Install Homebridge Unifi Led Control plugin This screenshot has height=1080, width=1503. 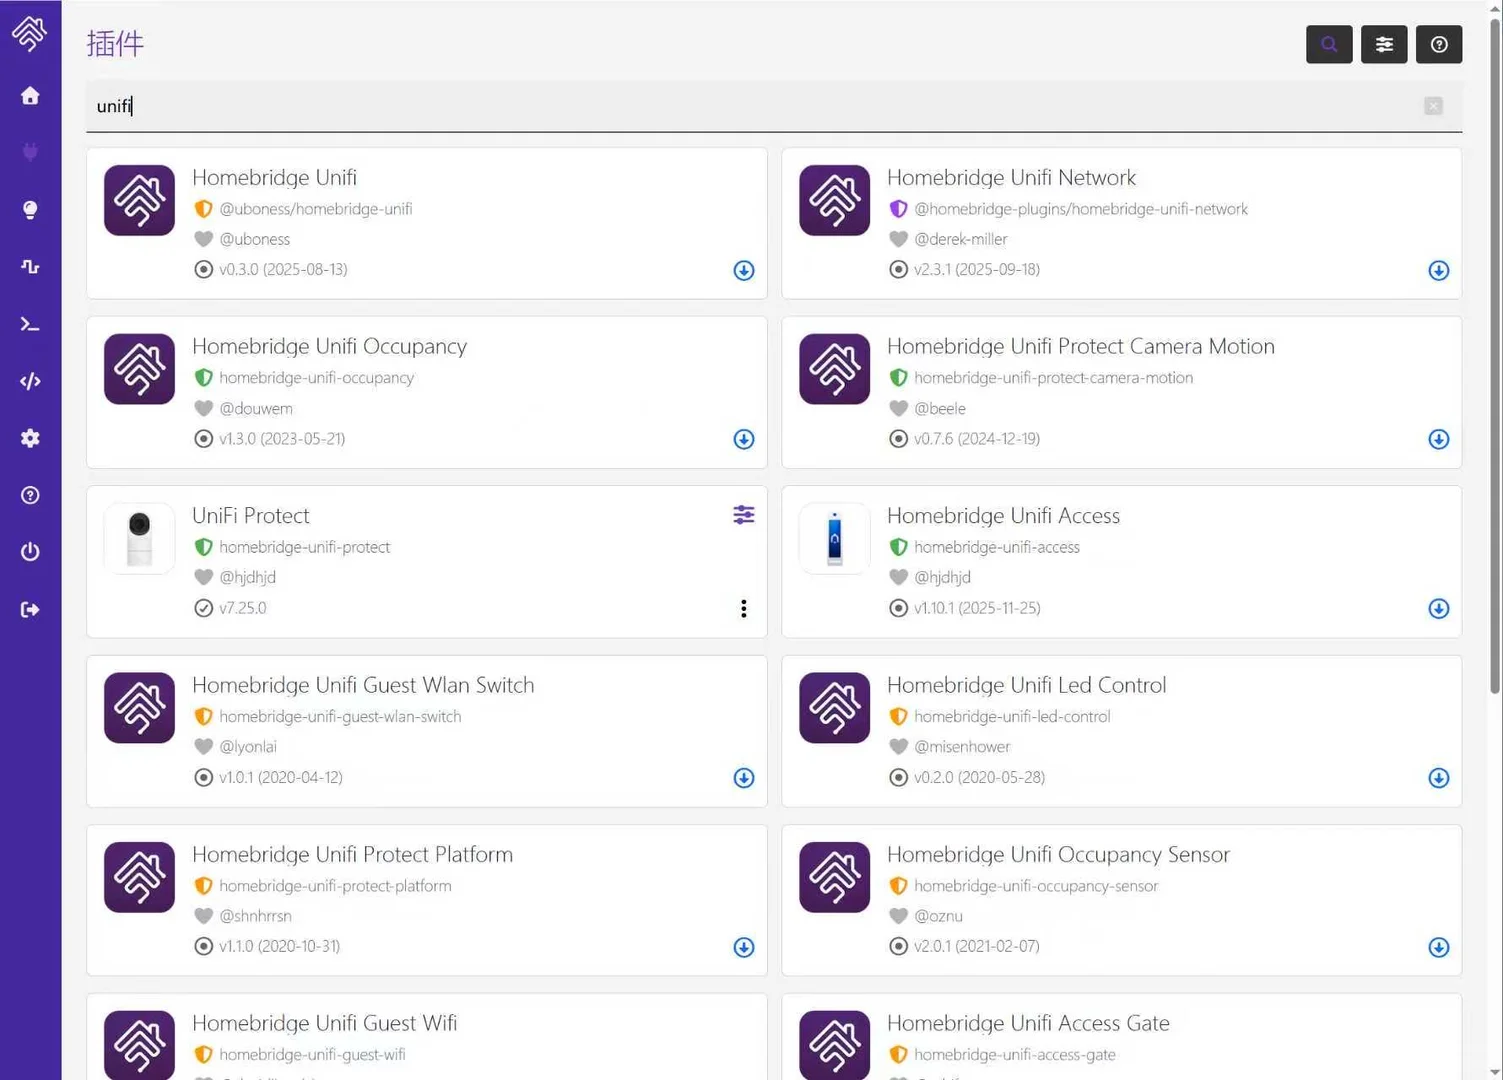[1439, 778]
